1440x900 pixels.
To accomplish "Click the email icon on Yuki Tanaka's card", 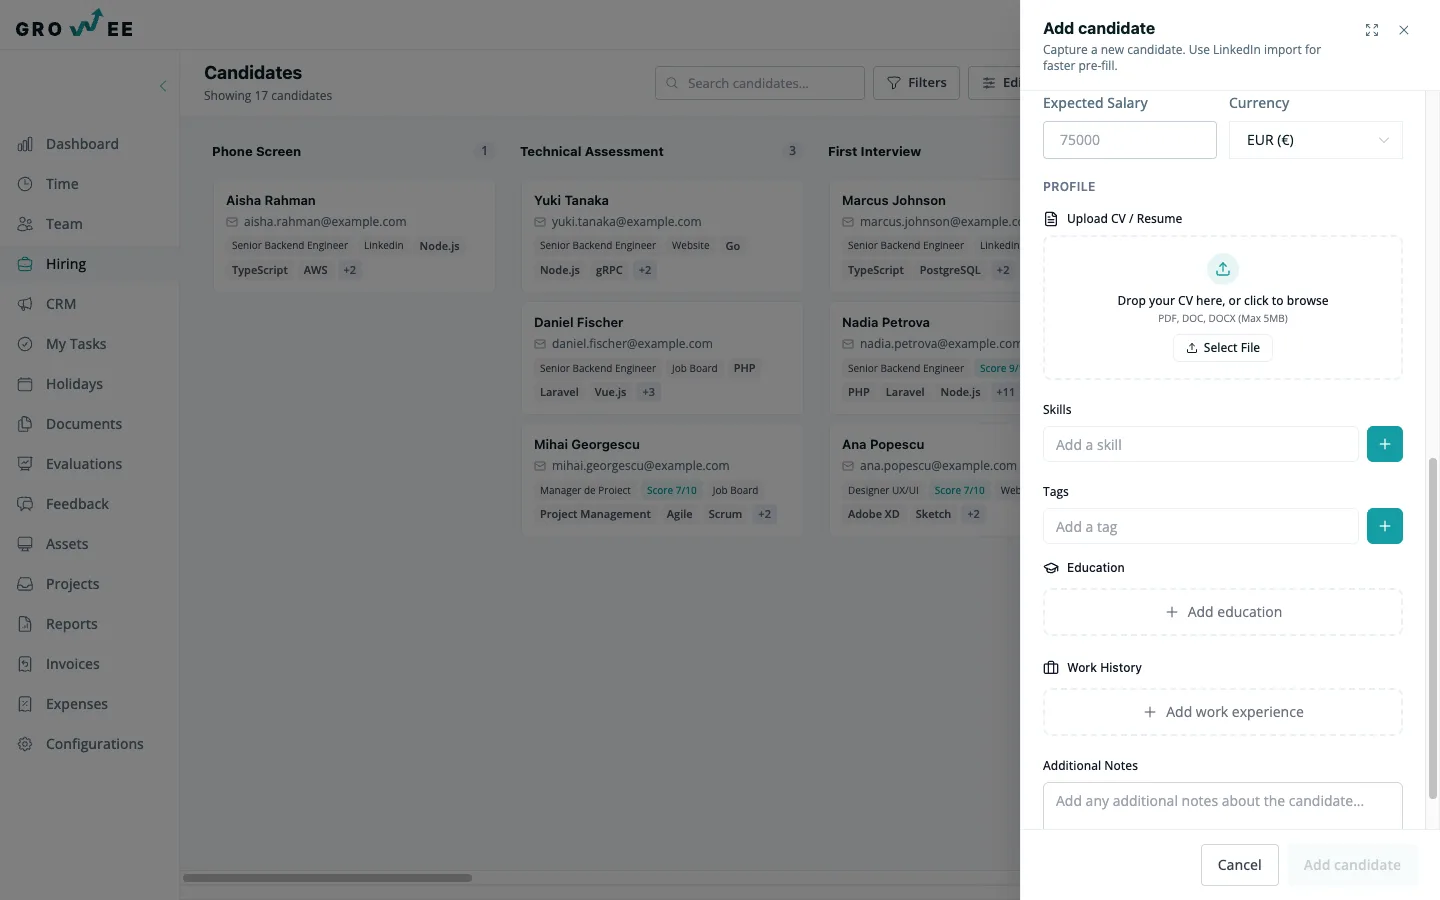I will coord(540,222).
